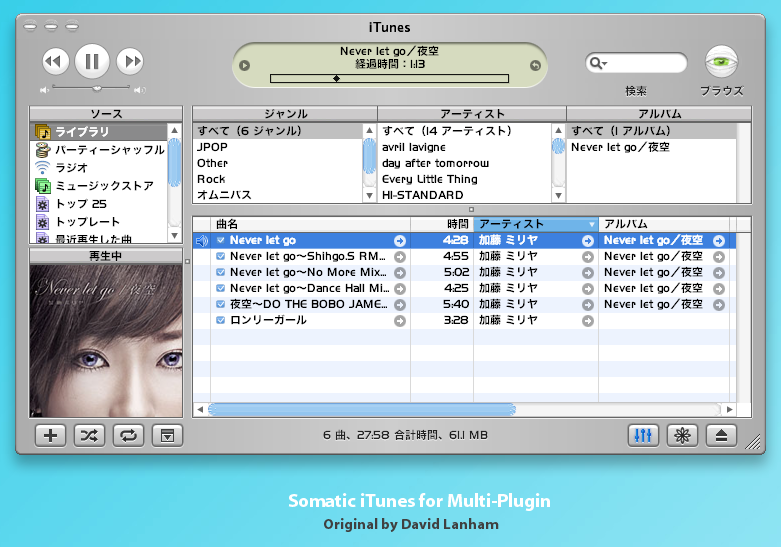Select JPOP genre
This screenshot has width=781, height=547.
[x=278, y=147]
